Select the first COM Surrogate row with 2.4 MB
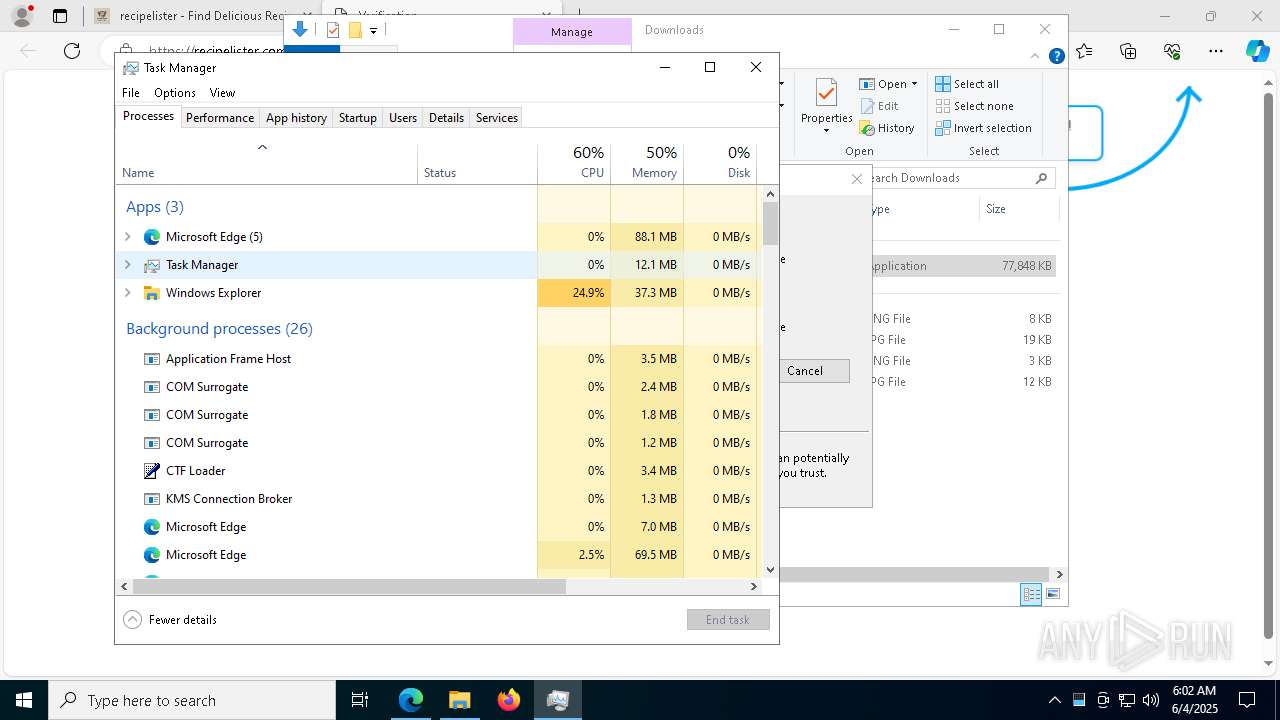The width and height of the screenshot is (1280, 720). click(x=437, y=387)
